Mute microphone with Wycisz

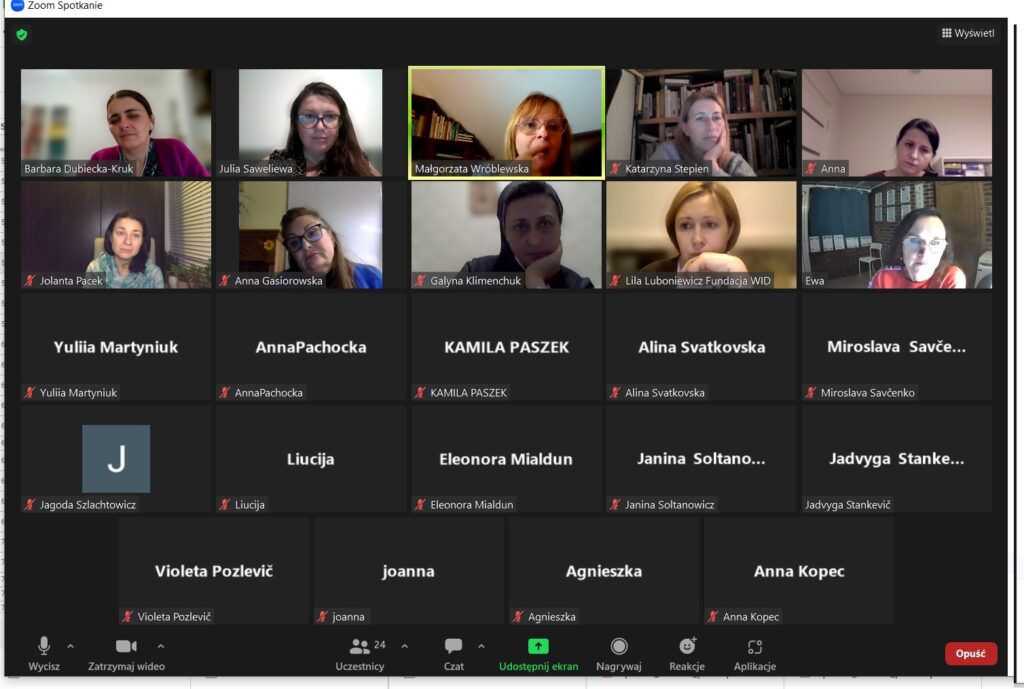tap(44, 654)
